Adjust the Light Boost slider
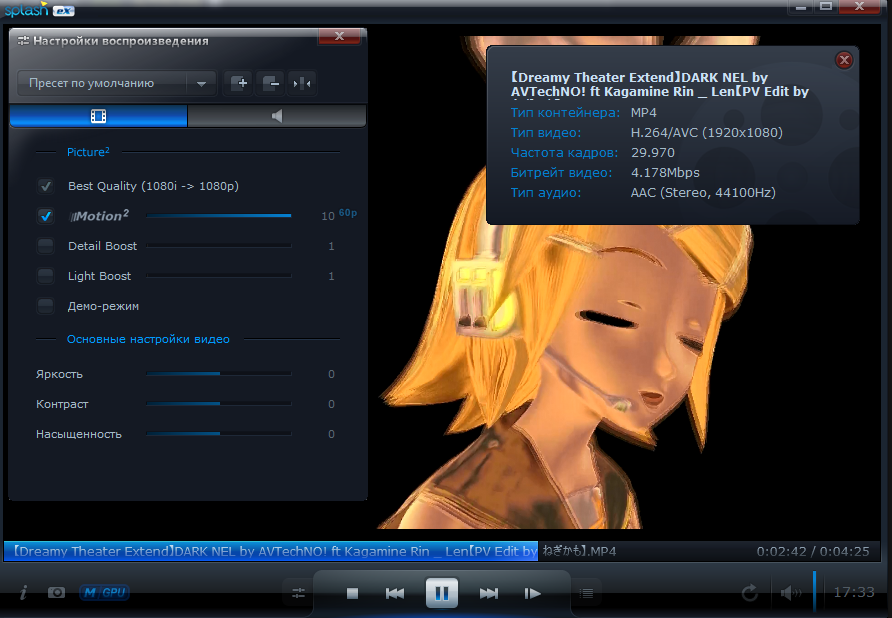 click(219, 276)
